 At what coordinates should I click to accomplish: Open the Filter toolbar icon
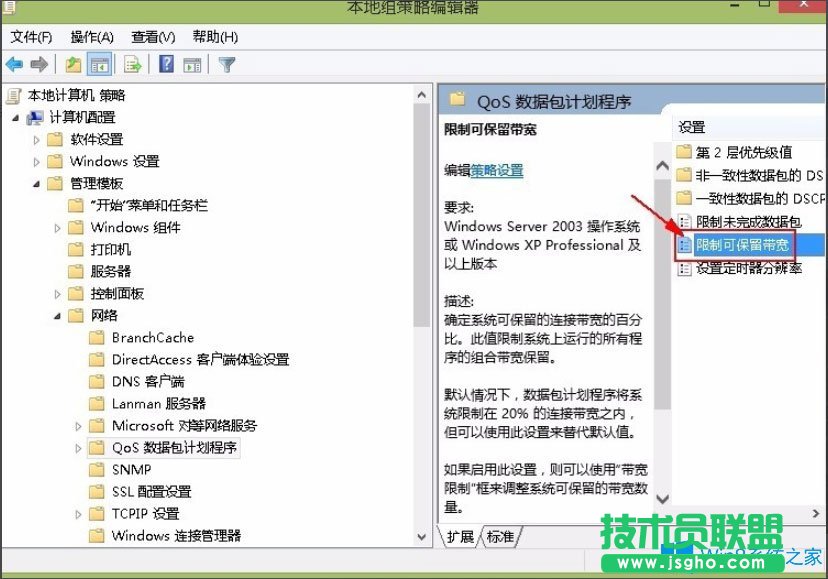[226, 64]
